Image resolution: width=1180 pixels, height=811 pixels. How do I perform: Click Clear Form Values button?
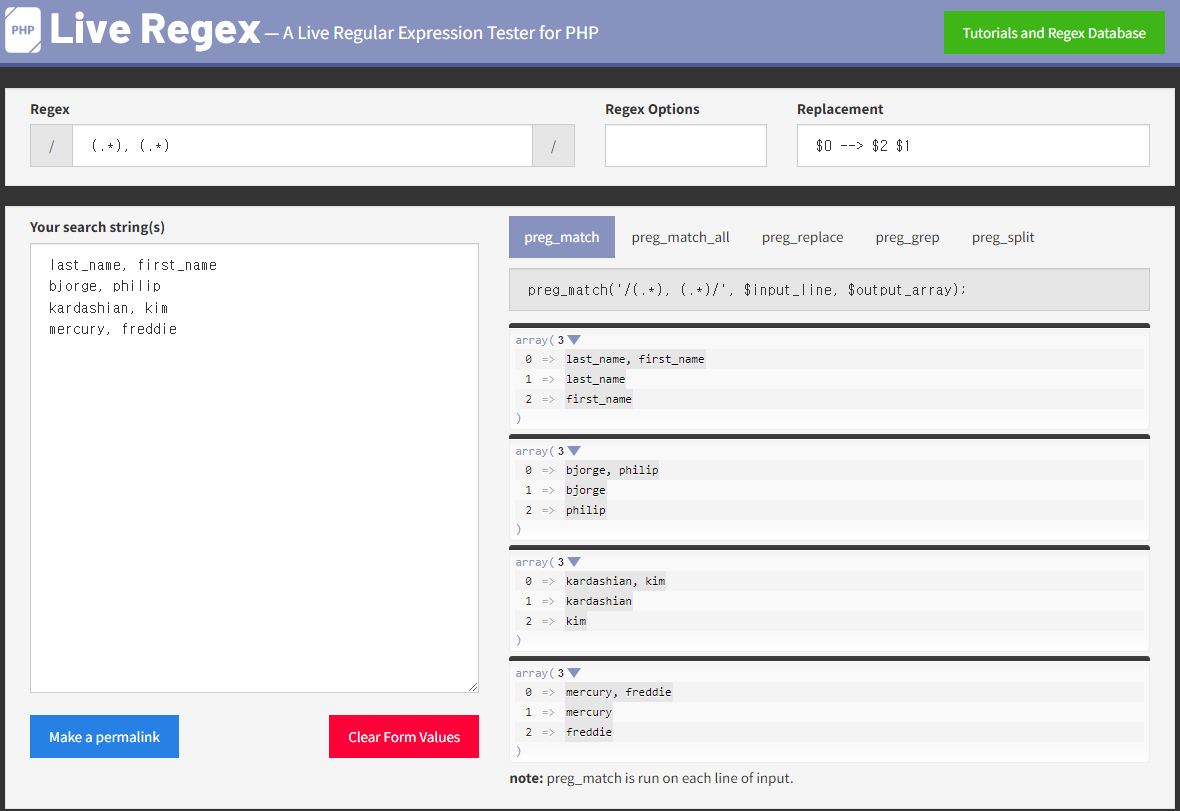pyautogui.click(x=403, y=737)
